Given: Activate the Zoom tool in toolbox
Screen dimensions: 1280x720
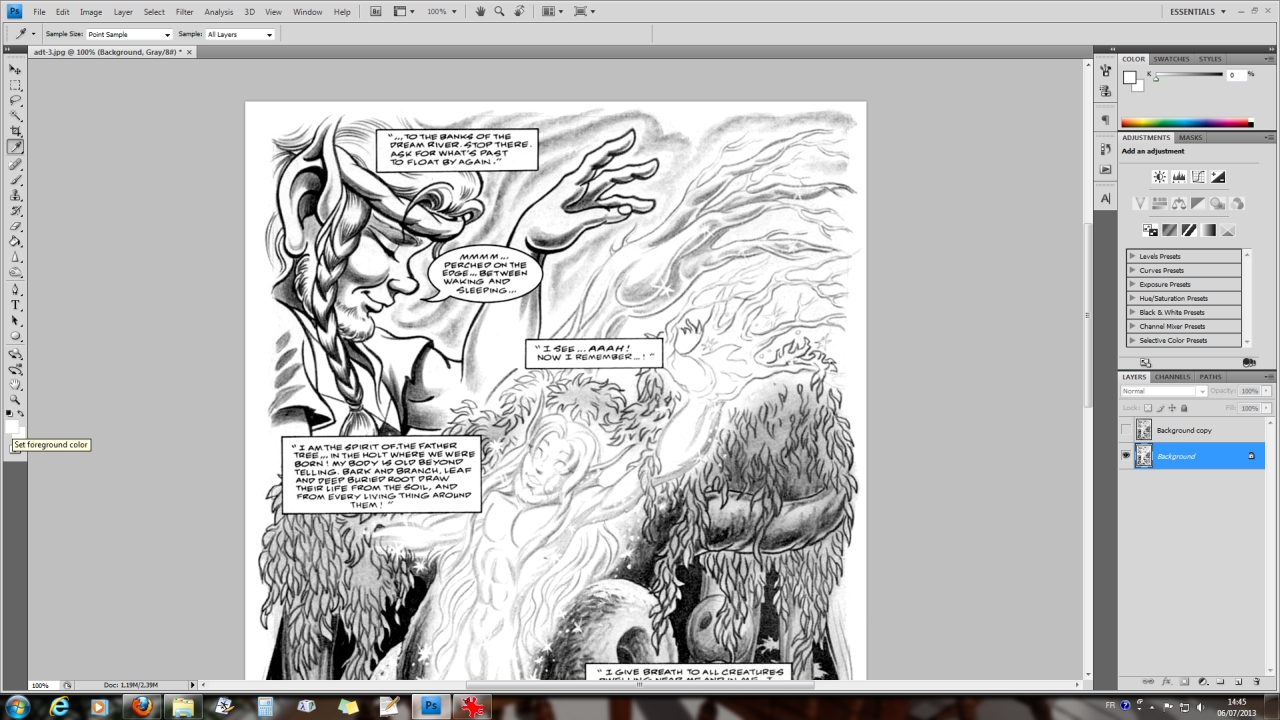Looking at the screenshot, I should (x=16, y=399).
